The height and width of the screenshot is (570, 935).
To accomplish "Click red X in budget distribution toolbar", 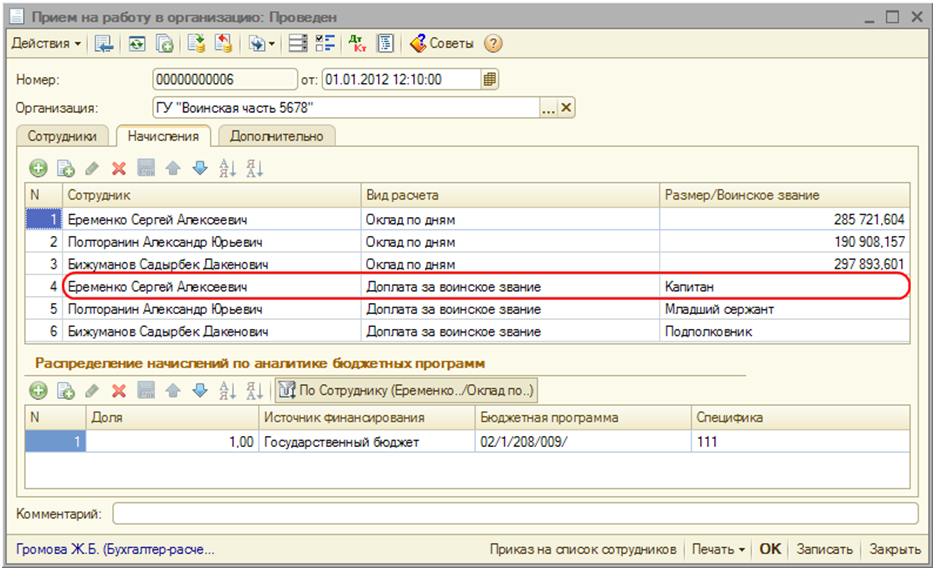I will click(118, 390).
